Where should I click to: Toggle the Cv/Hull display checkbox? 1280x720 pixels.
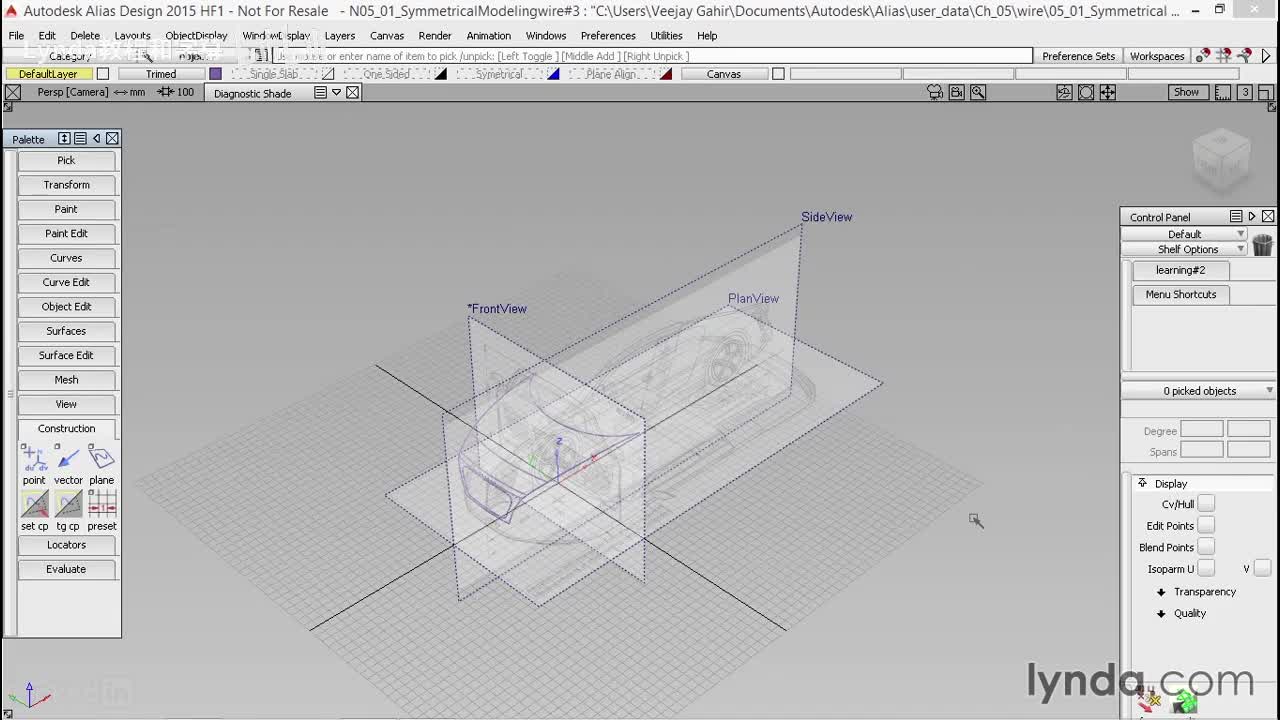[1206, 504]
